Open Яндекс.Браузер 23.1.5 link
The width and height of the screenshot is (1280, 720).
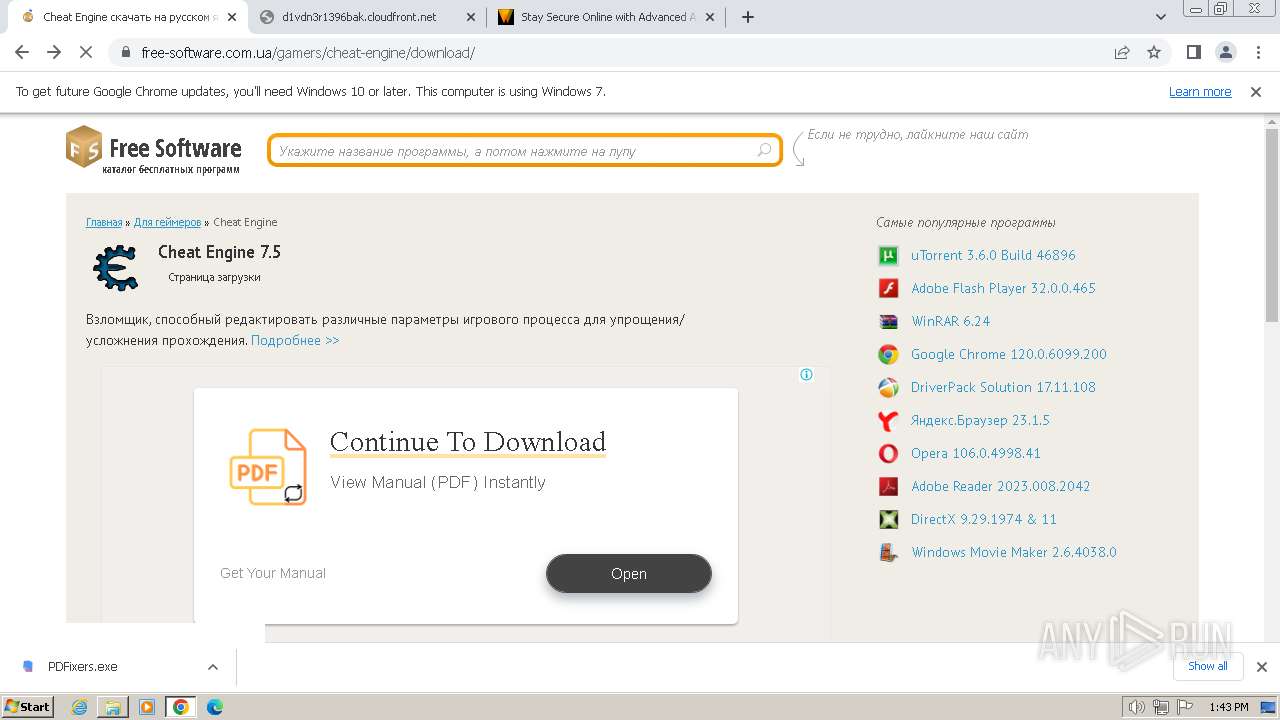(980, 420)
